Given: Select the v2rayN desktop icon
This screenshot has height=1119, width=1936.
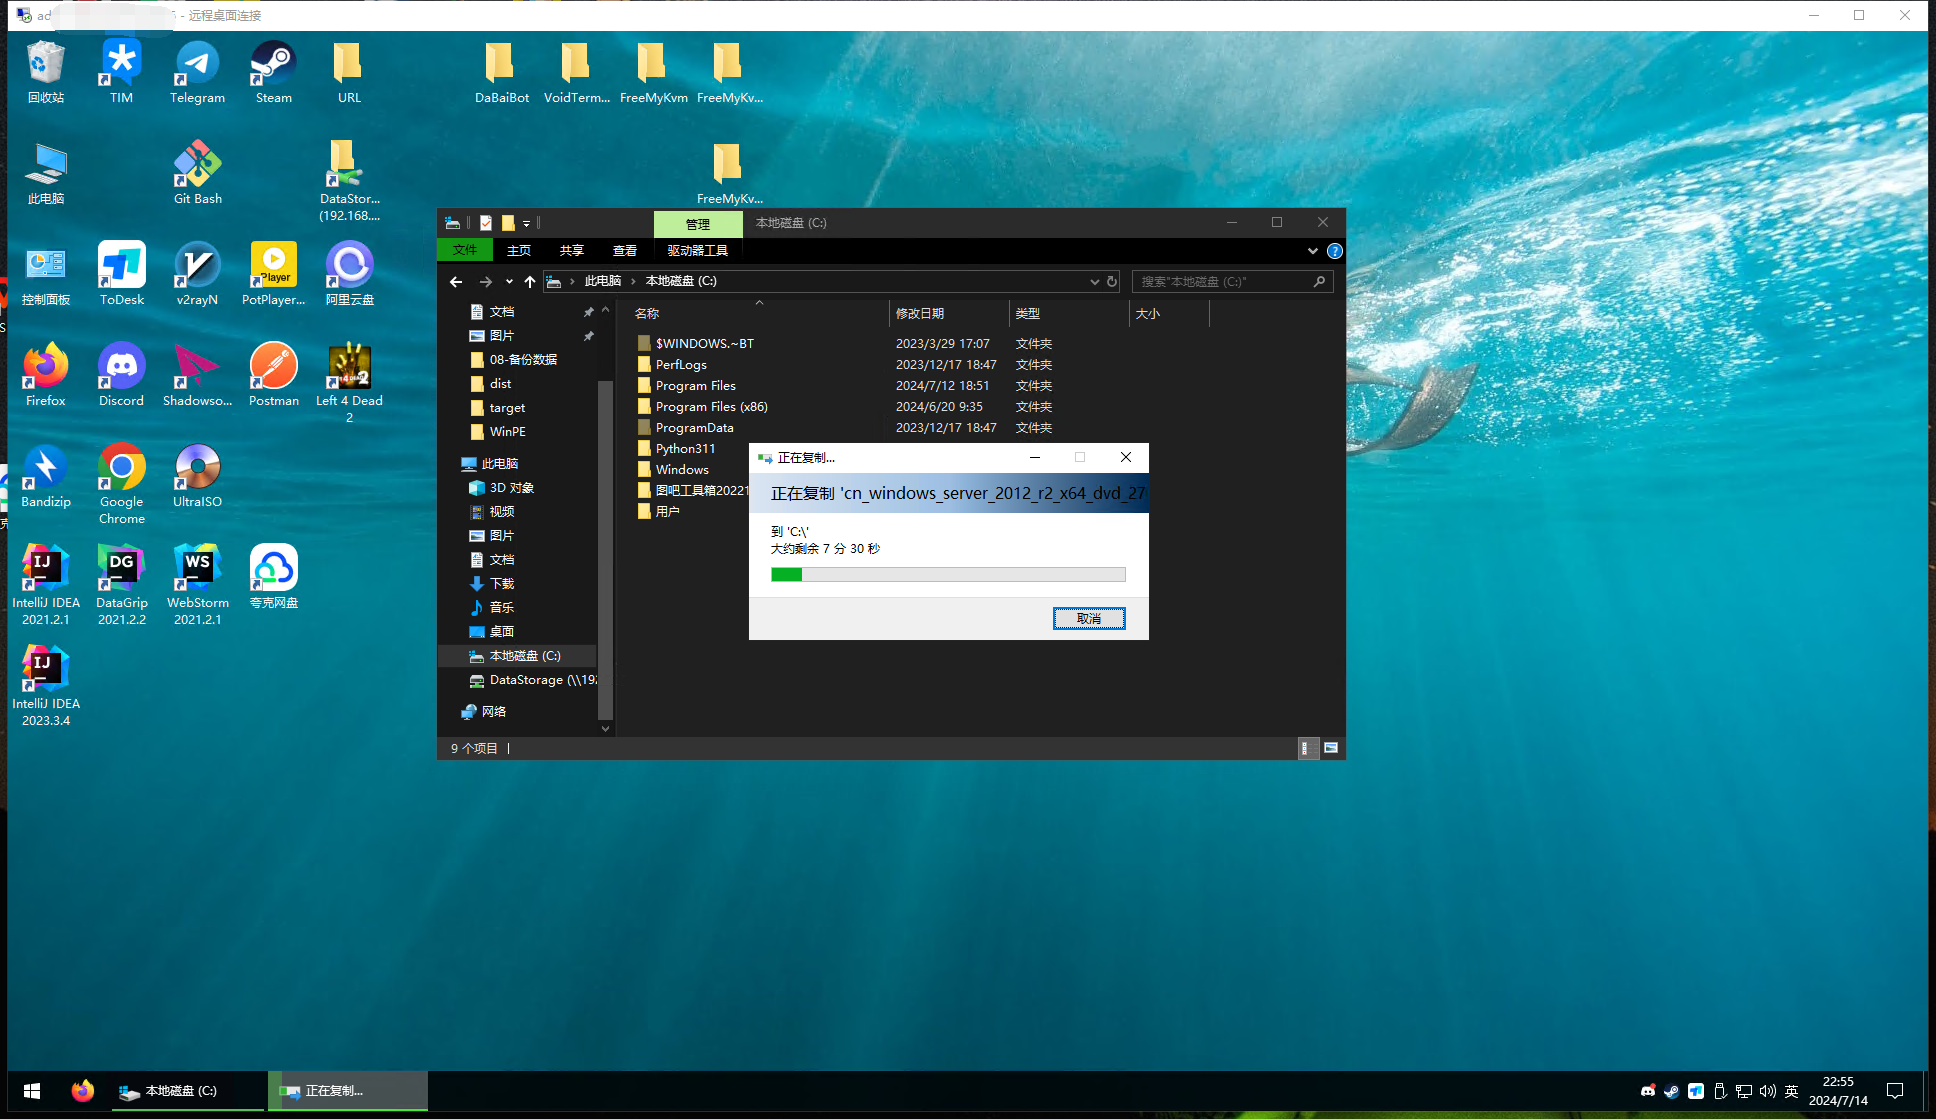Looking at the screenshot, I should point(197,274).
